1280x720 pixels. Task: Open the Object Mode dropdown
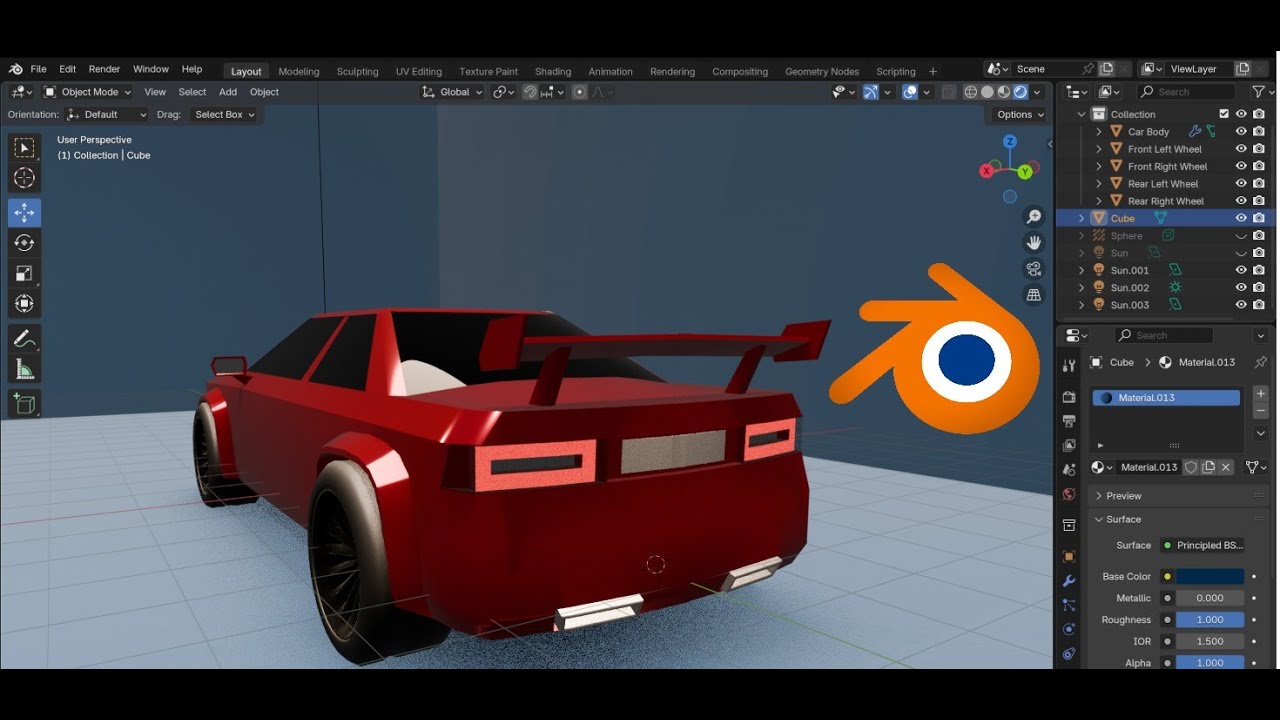pyautogui.click(x=88, y=92)
